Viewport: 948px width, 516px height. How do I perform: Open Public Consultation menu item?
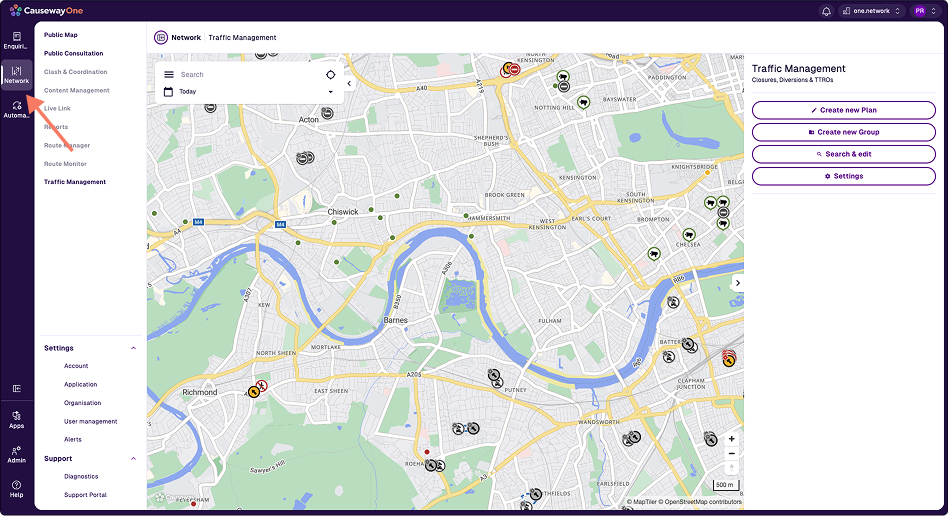[74, 54]
